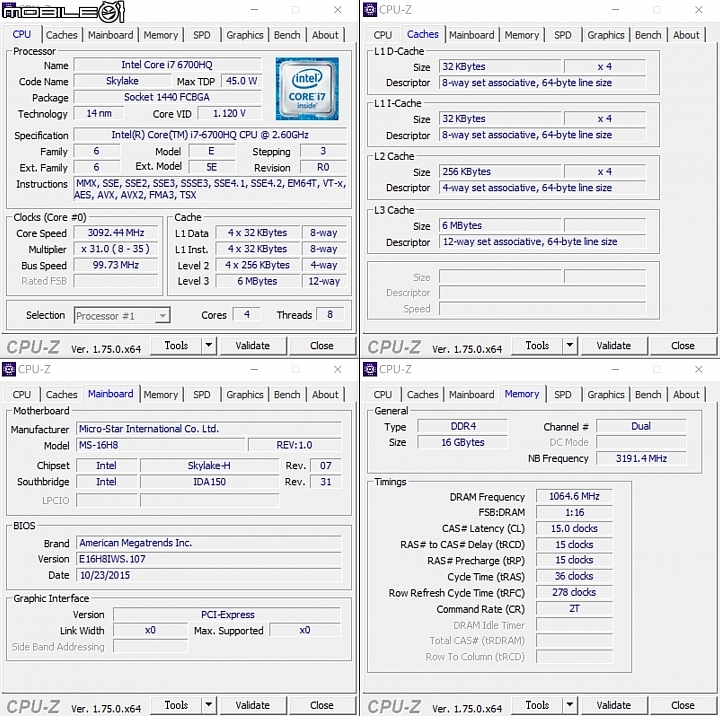Viewport: 720px width, 716px height.
Task: Select CPU tab in bottom-left Mainboard window
Action: [x=22, y=395]
